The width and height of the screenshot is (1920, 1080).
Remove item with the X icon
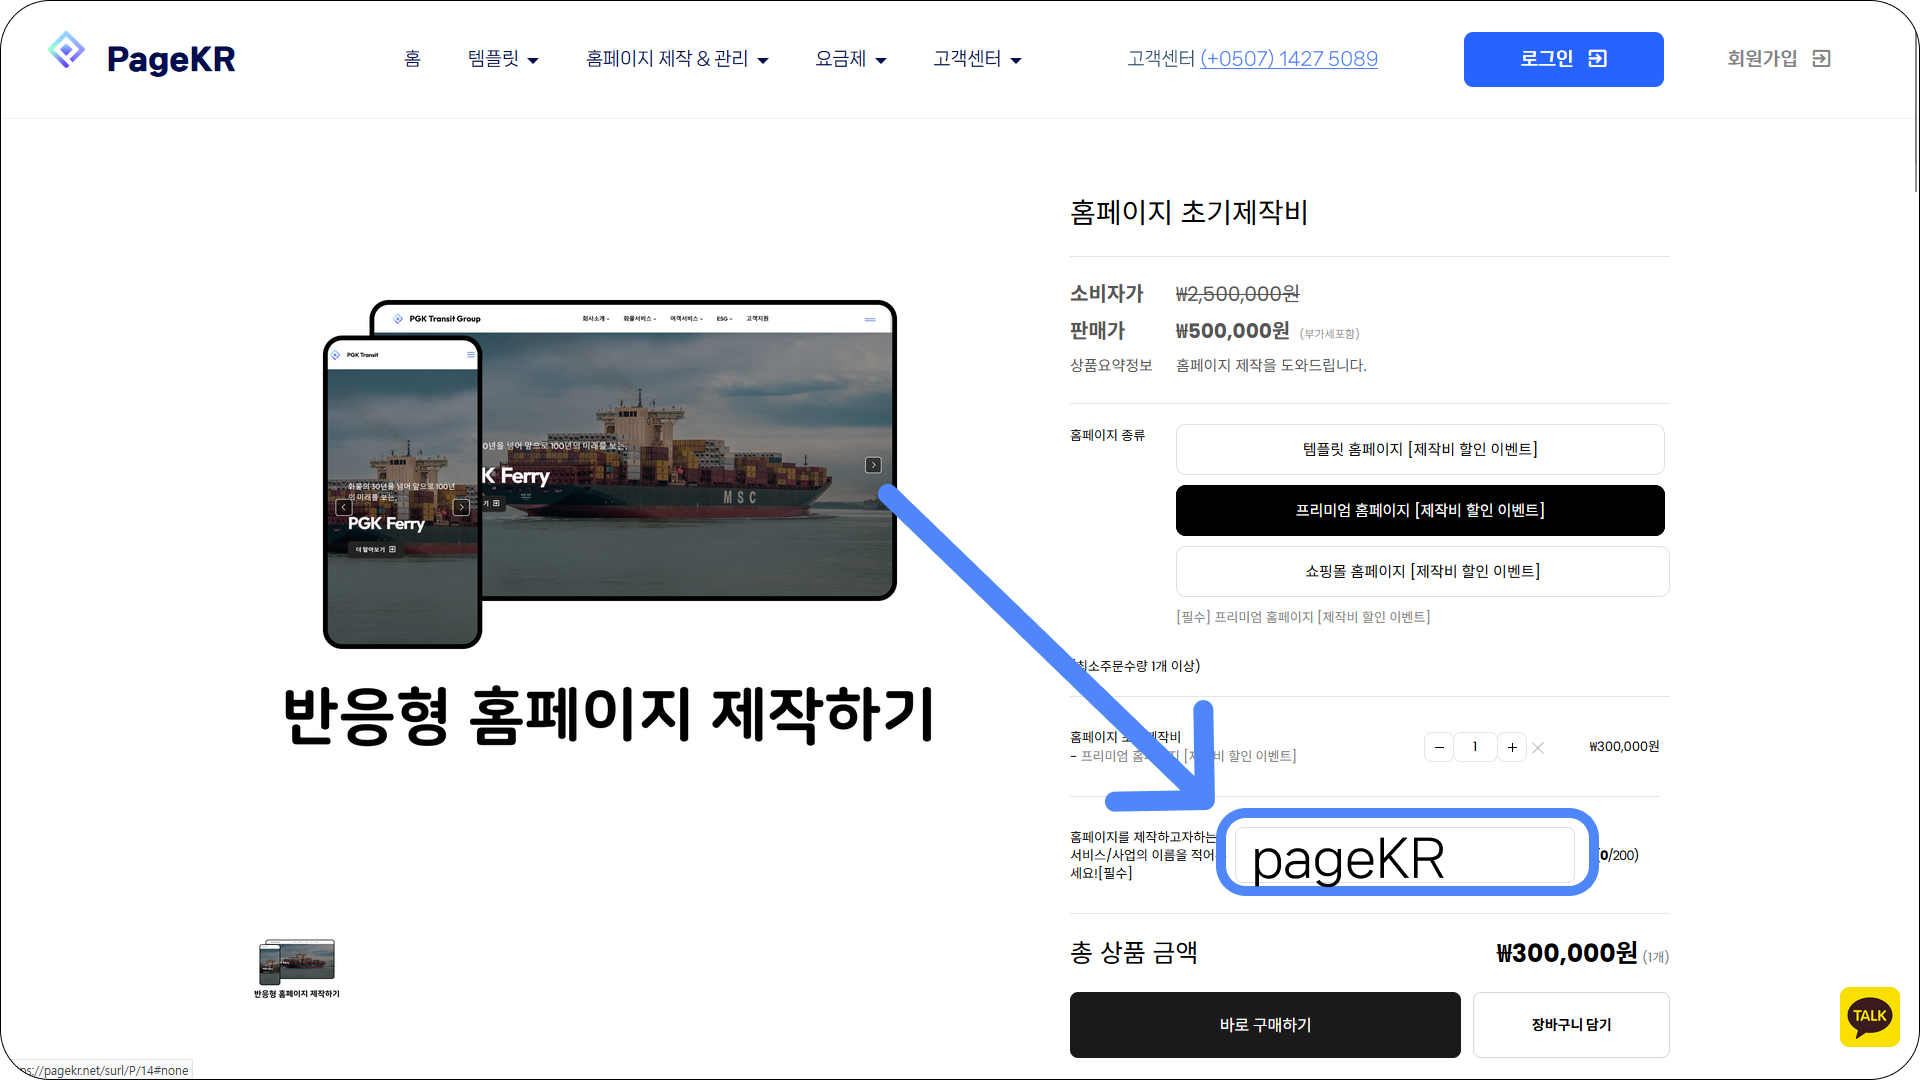point(1538,748)
